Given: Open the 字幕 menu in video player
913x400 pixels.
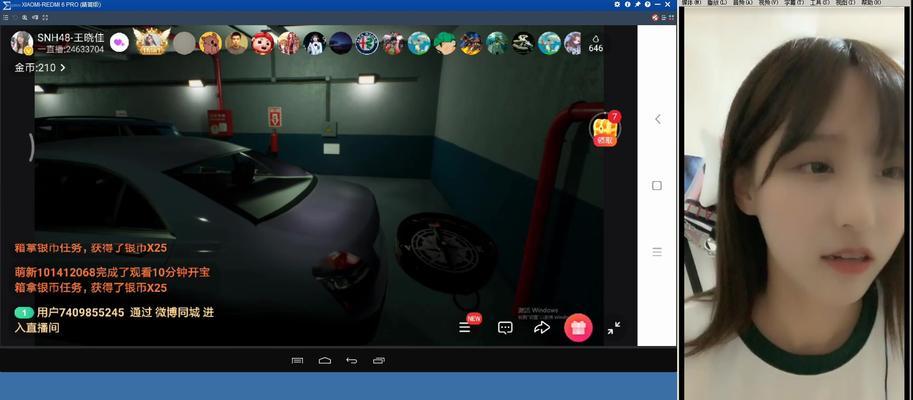Looking at the screenshot, I should (793, 3).
